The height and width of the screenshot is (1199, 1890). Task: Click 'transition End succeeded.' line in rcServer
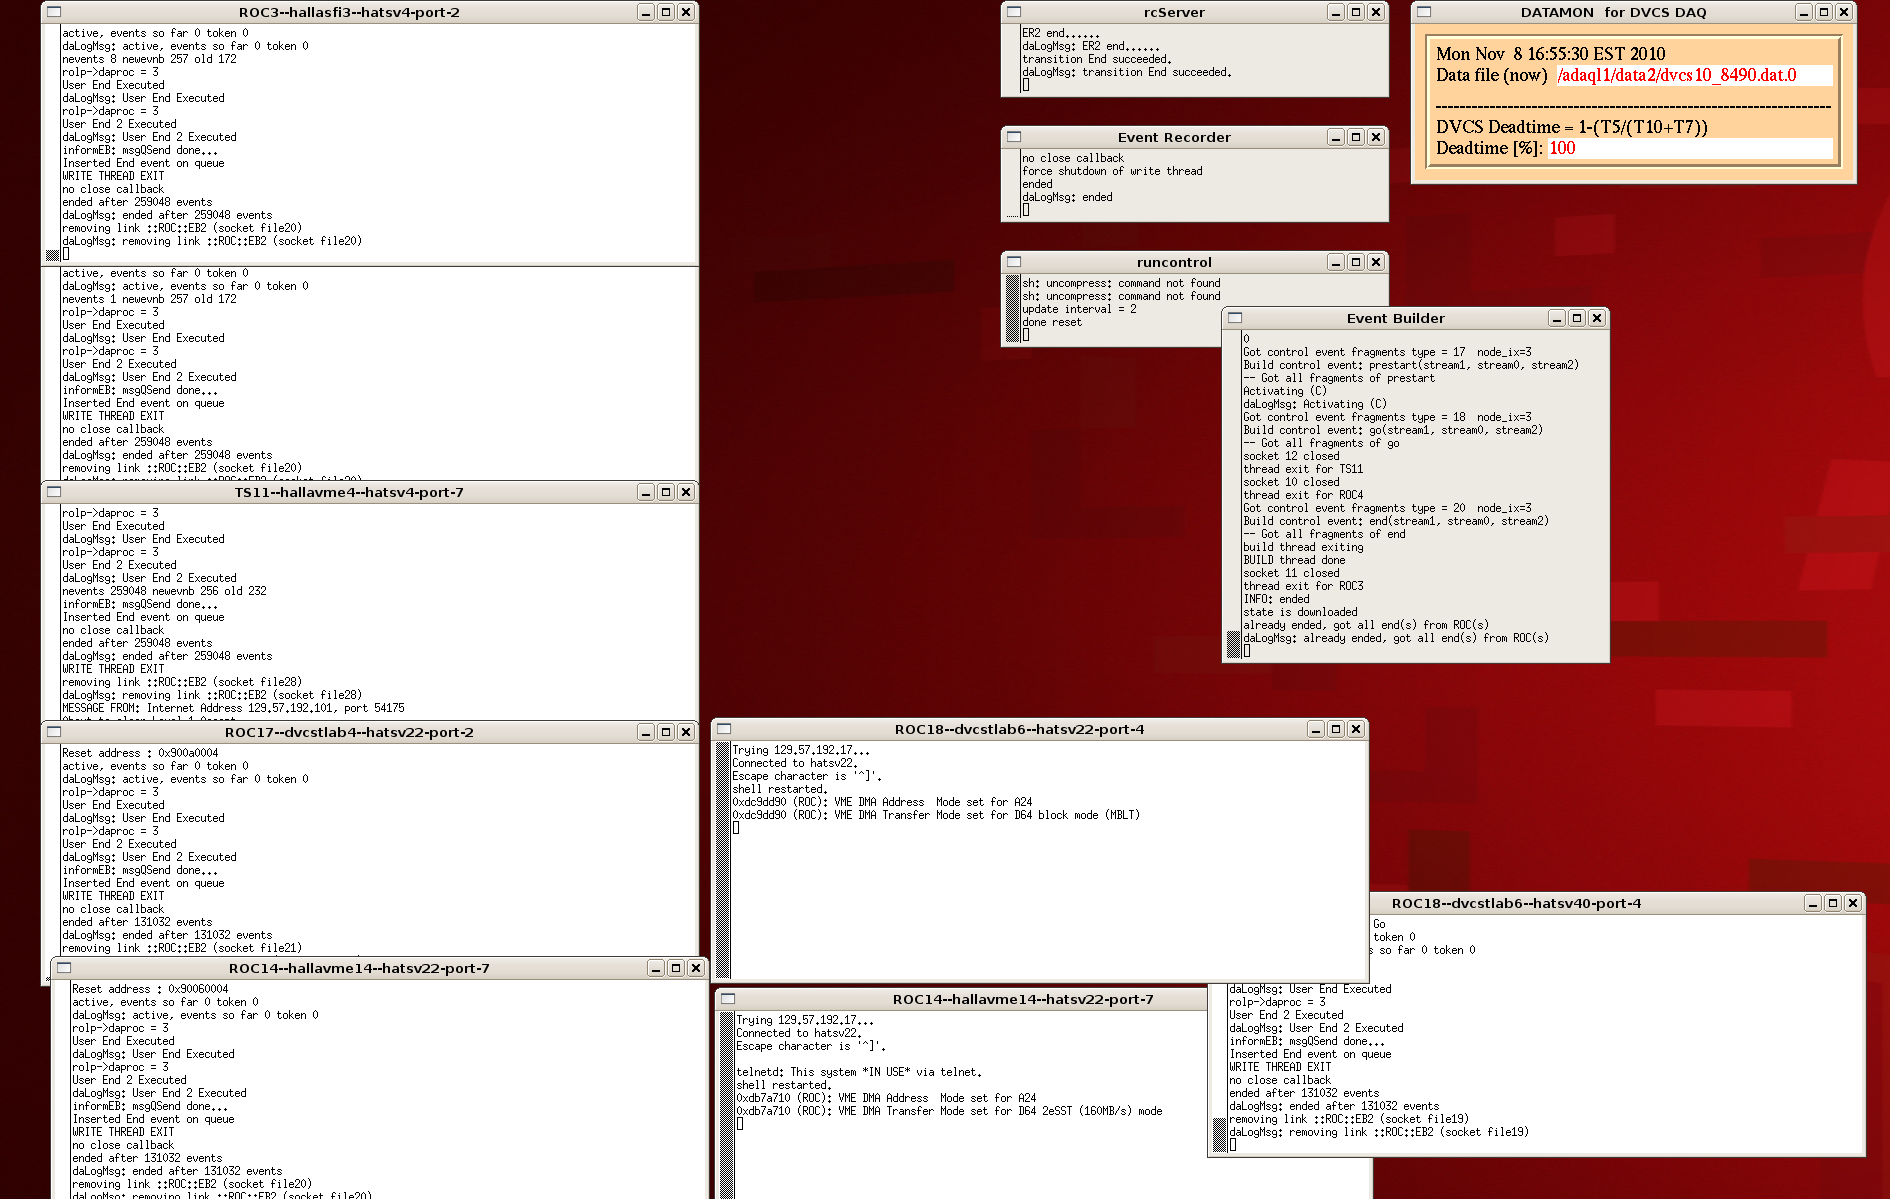click(1096, 59)
